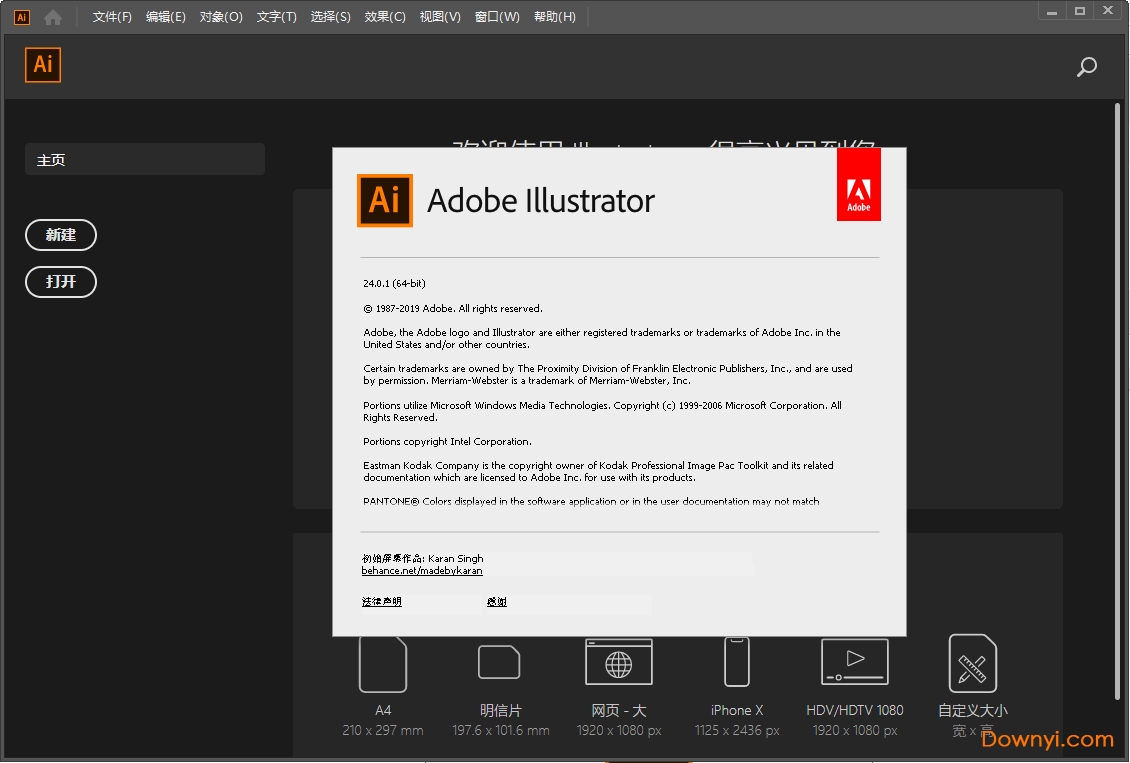This screenshot has width=1130, height=763.
Task: Open the 文件(F) menu
Action: [x=112, y=17]
